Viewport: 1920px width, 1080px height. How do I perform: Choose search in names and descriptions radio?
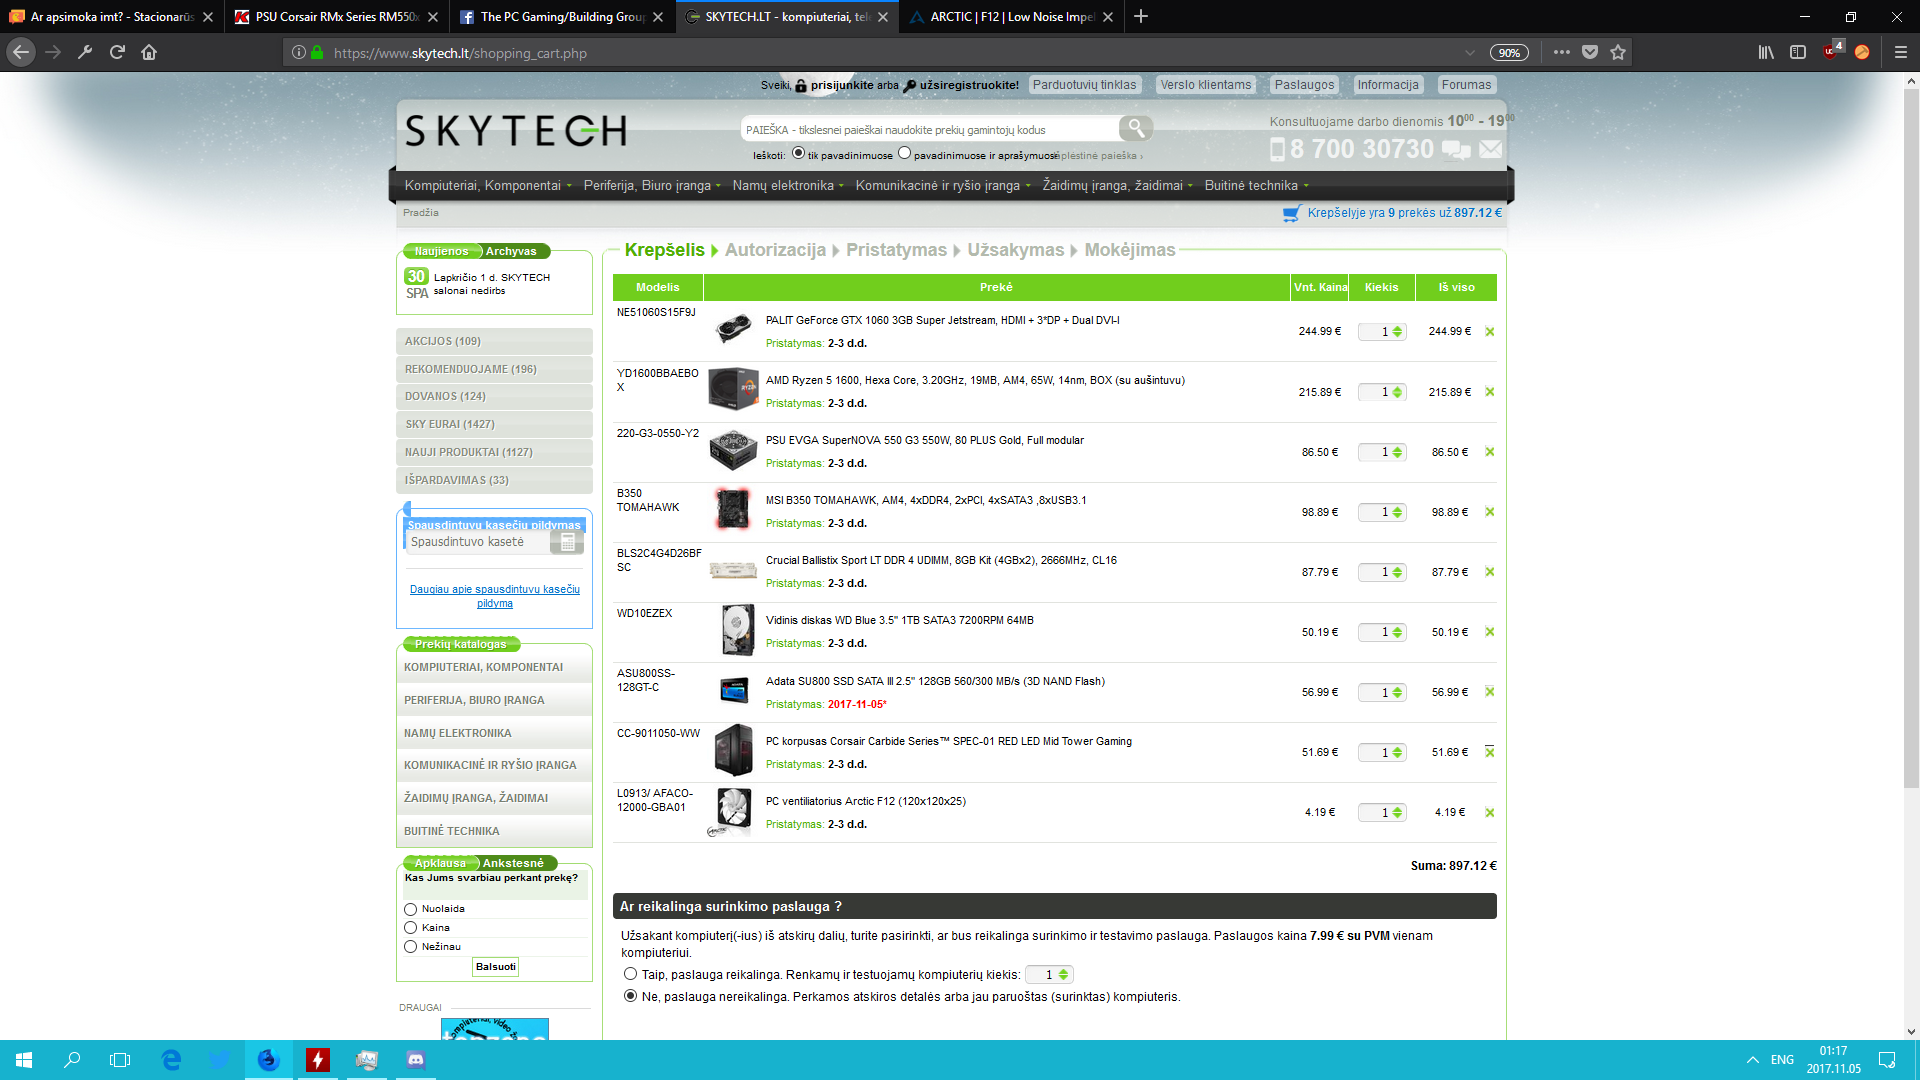tap(904, 154)
